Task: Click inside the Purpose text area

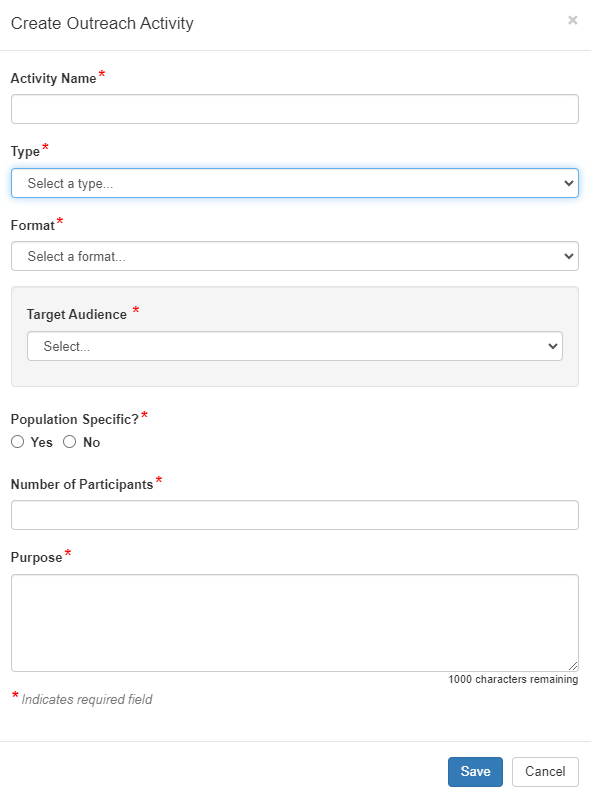Action: [x=295, y=623]
